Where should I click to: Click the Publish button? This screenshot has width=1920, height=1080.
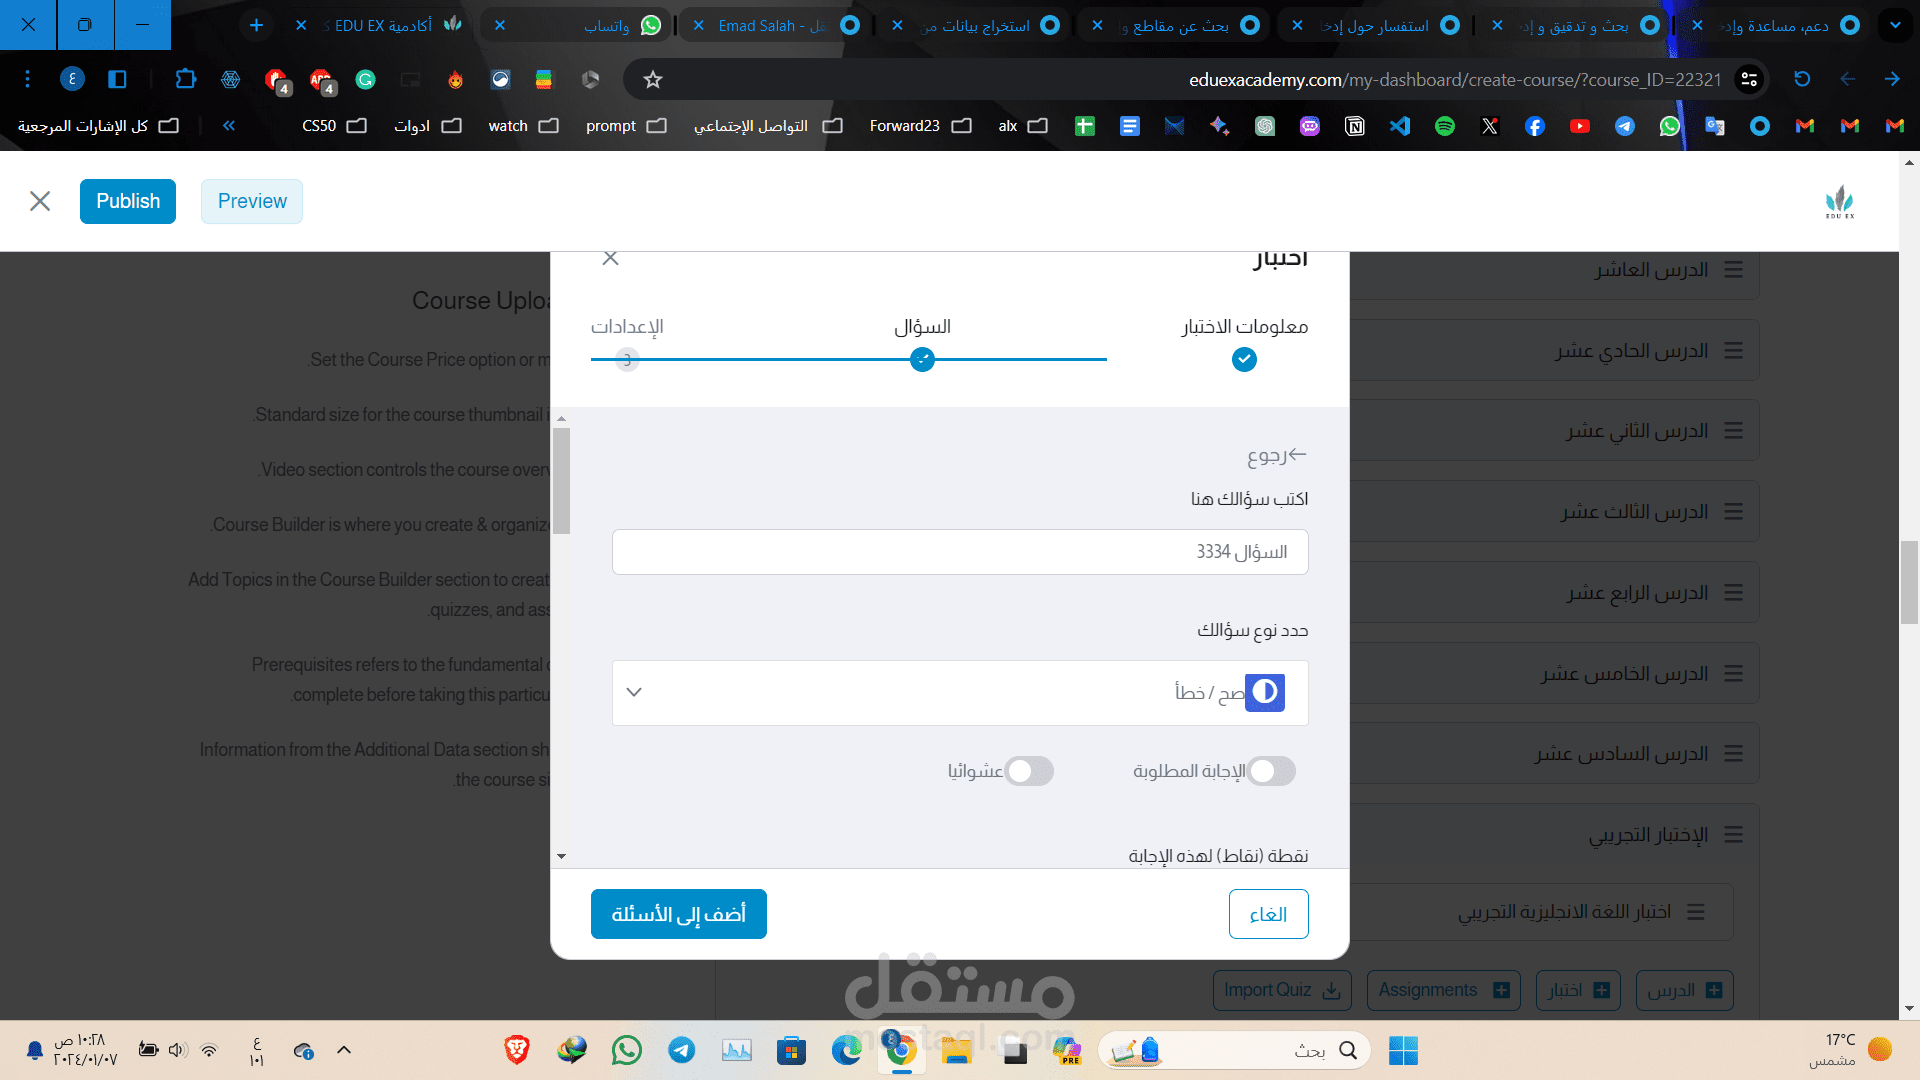point(128,201)
